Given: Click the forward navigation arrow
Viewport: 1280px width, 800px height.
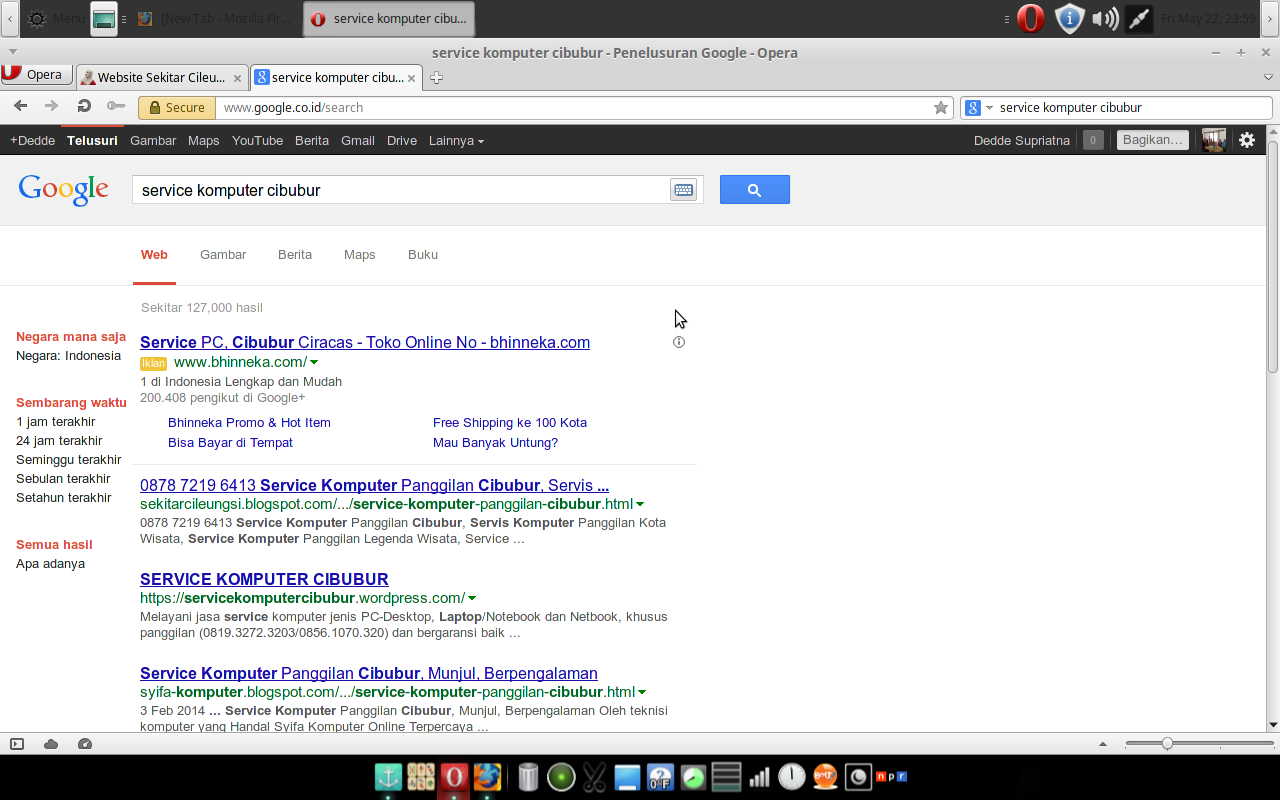Looking at the screenshot, I should click(x=51, y=106).
